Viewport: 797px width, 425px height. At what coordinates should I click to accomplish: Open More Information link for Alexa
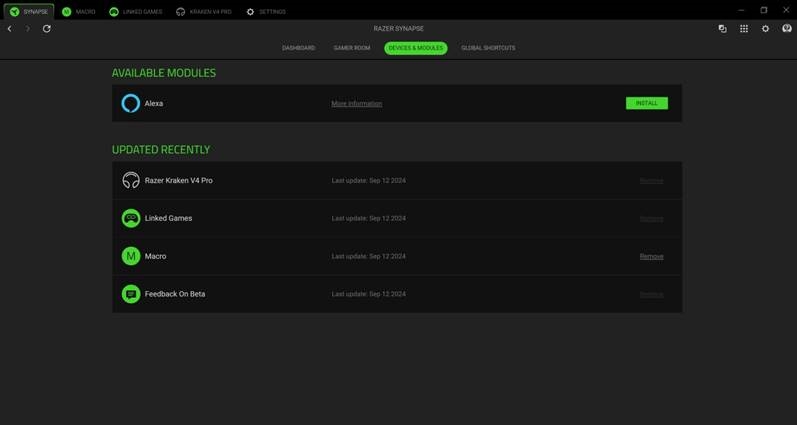pos(357,104)
